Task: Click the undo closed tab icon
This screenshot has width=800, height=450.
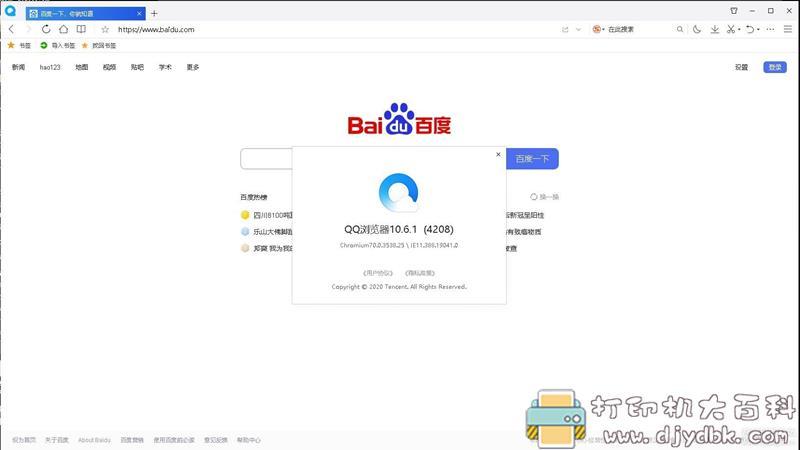Action: click(749, 30)
